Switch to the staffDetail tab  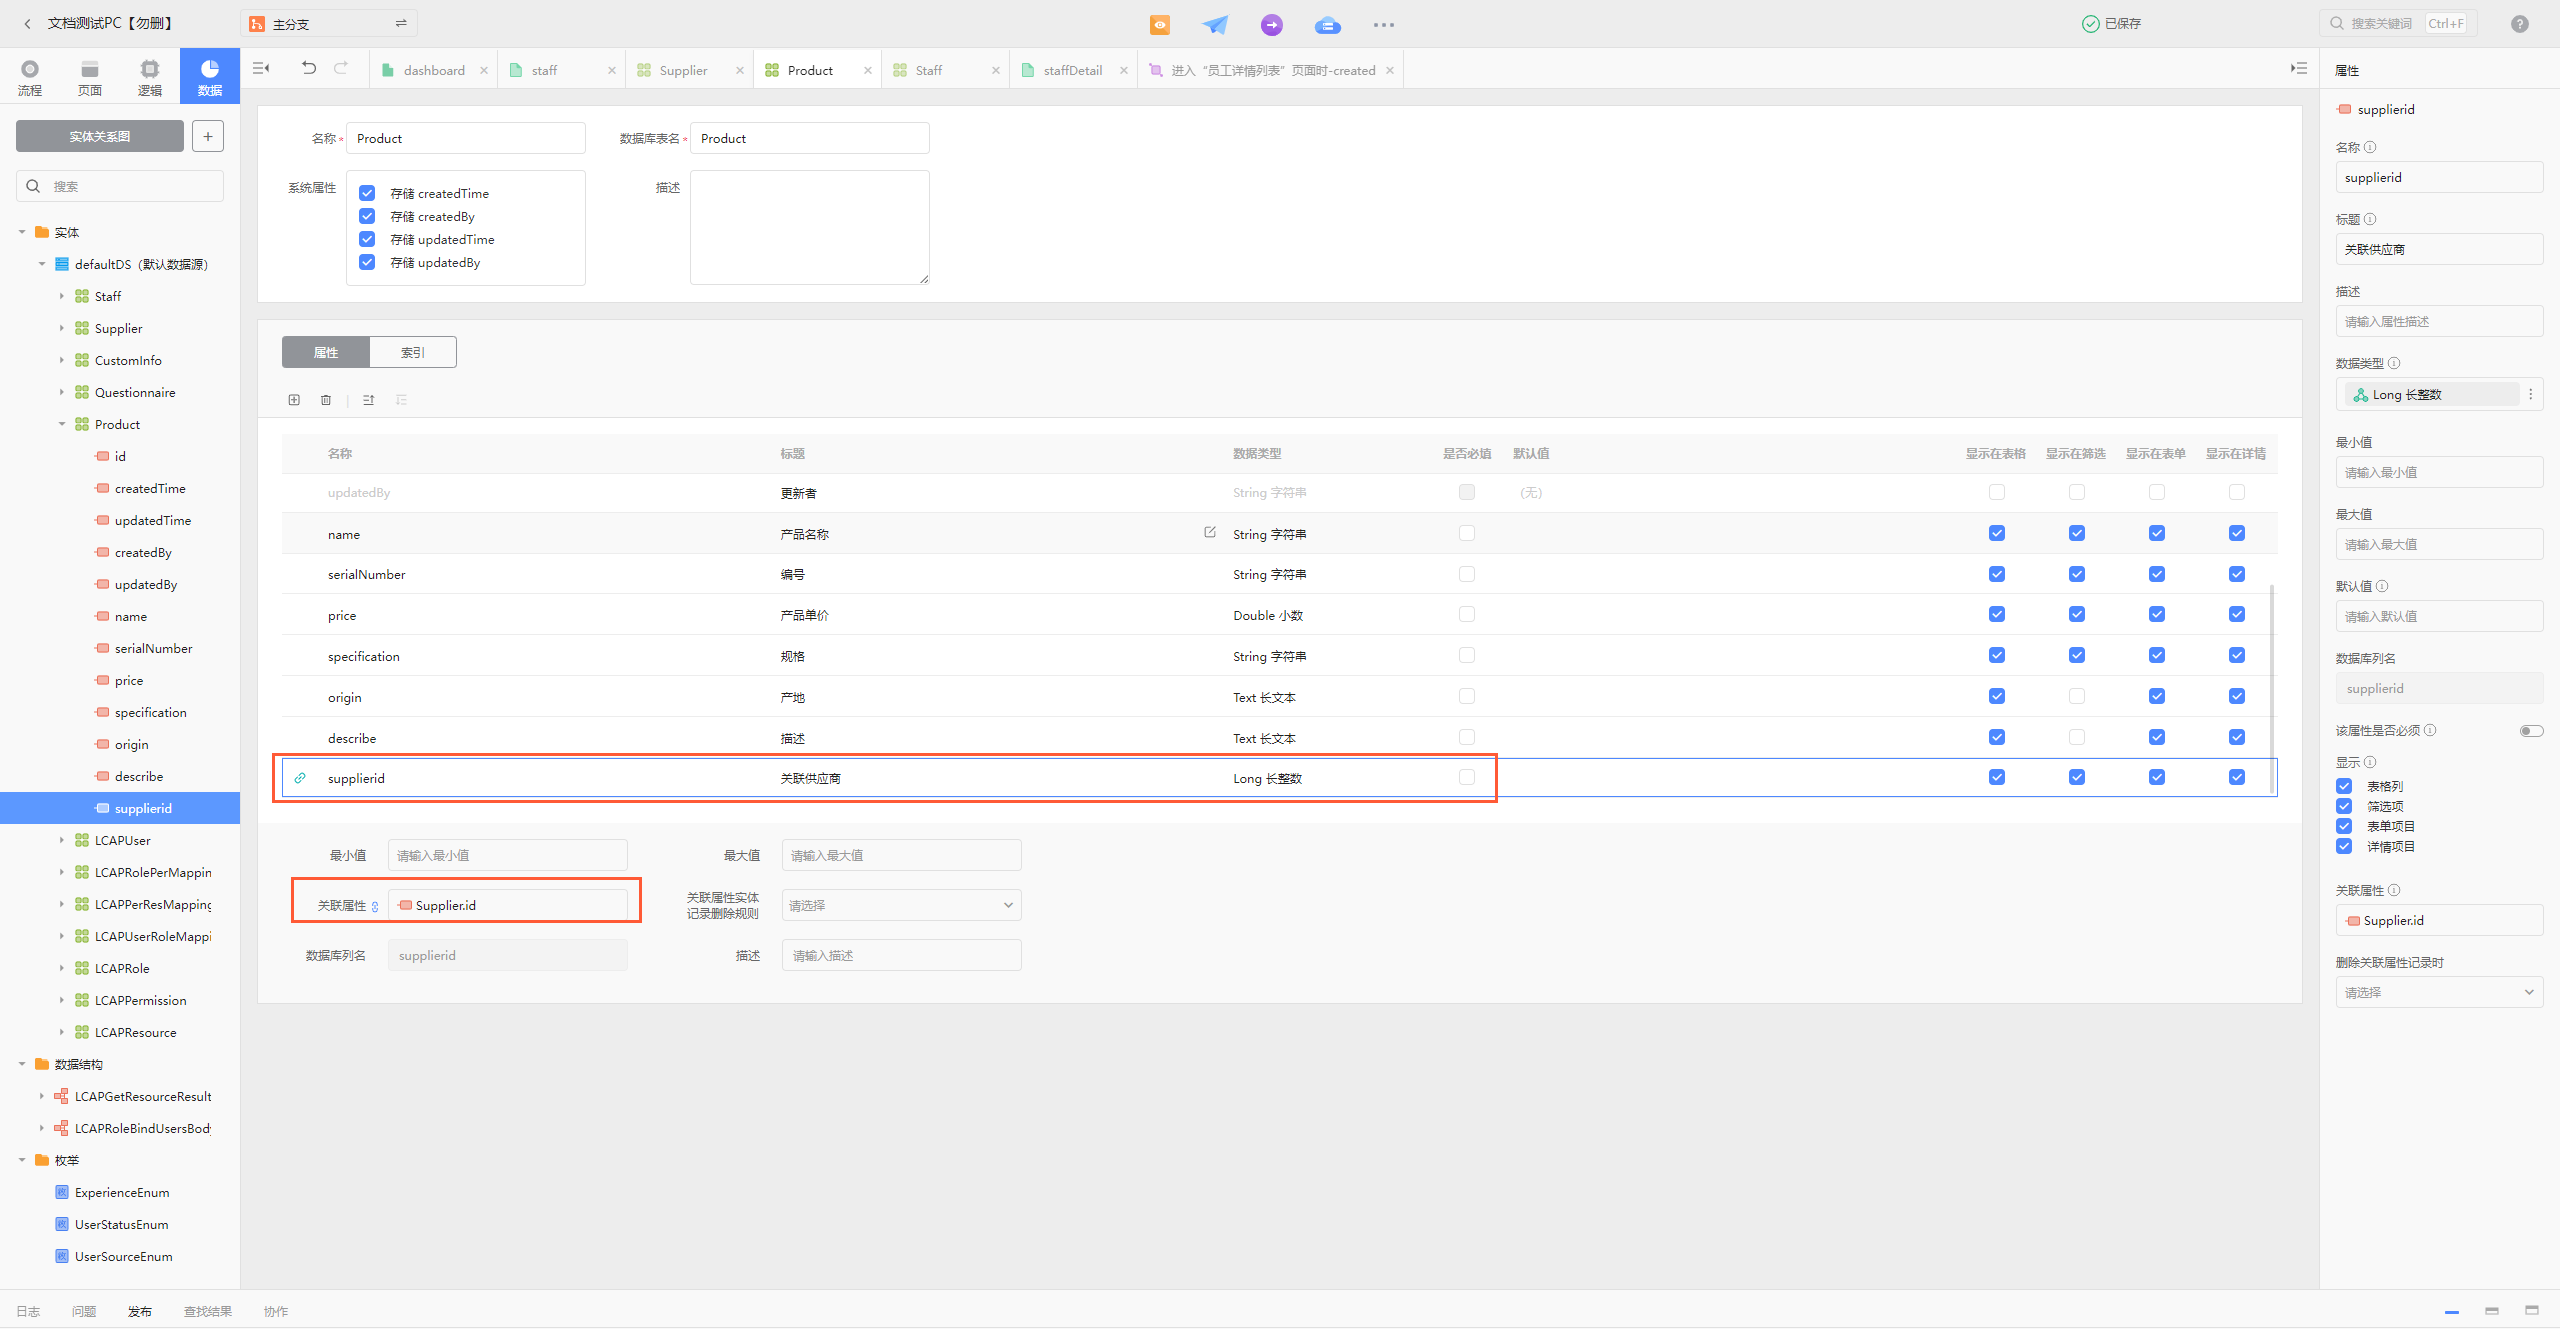[1072, 70]
